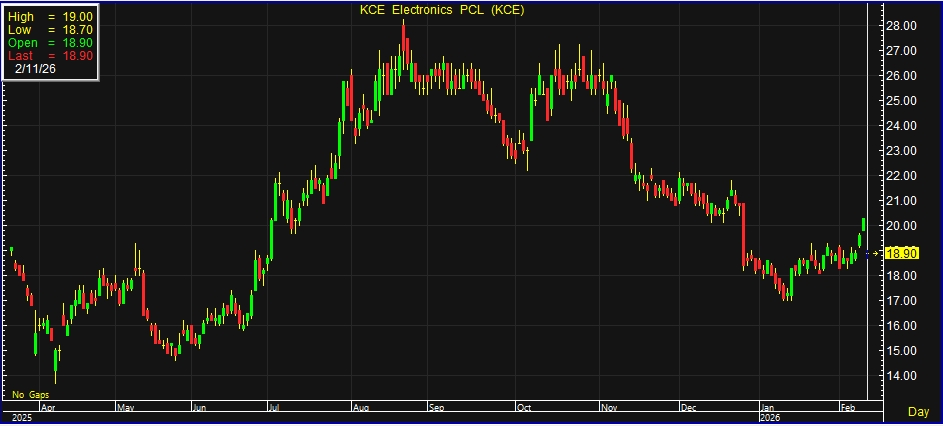Click the No Gaps indicator
This screenshot has height=426, width=943.
(31, 395)
